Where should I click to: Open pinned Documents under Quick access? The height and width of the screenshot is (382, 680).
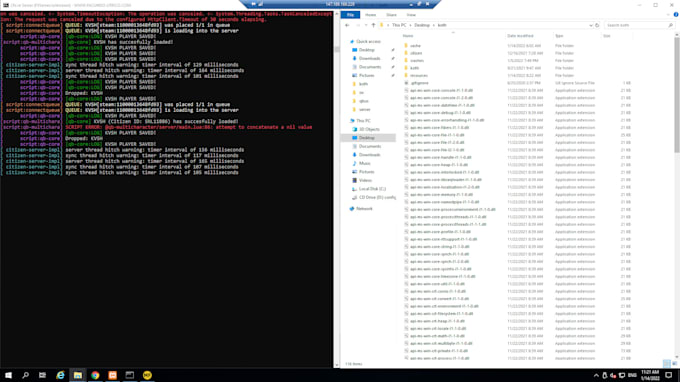370,67
